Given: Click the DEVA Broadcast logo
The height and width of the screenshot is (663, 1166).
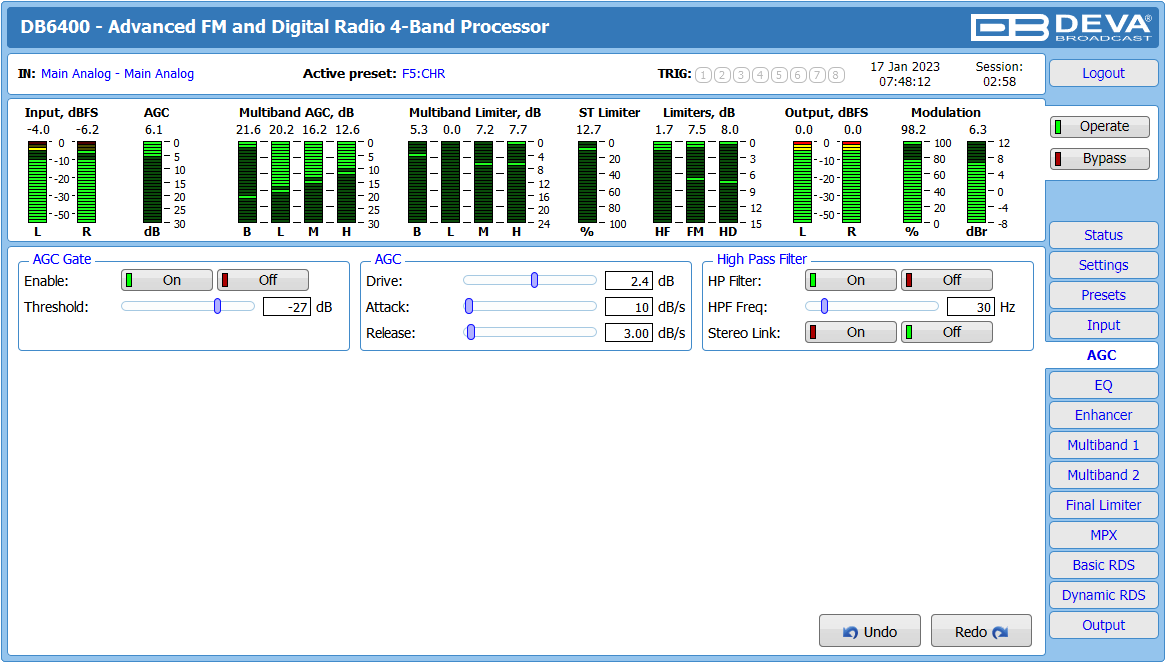Looking at the screenshot, I should (x=1061, y=28).
